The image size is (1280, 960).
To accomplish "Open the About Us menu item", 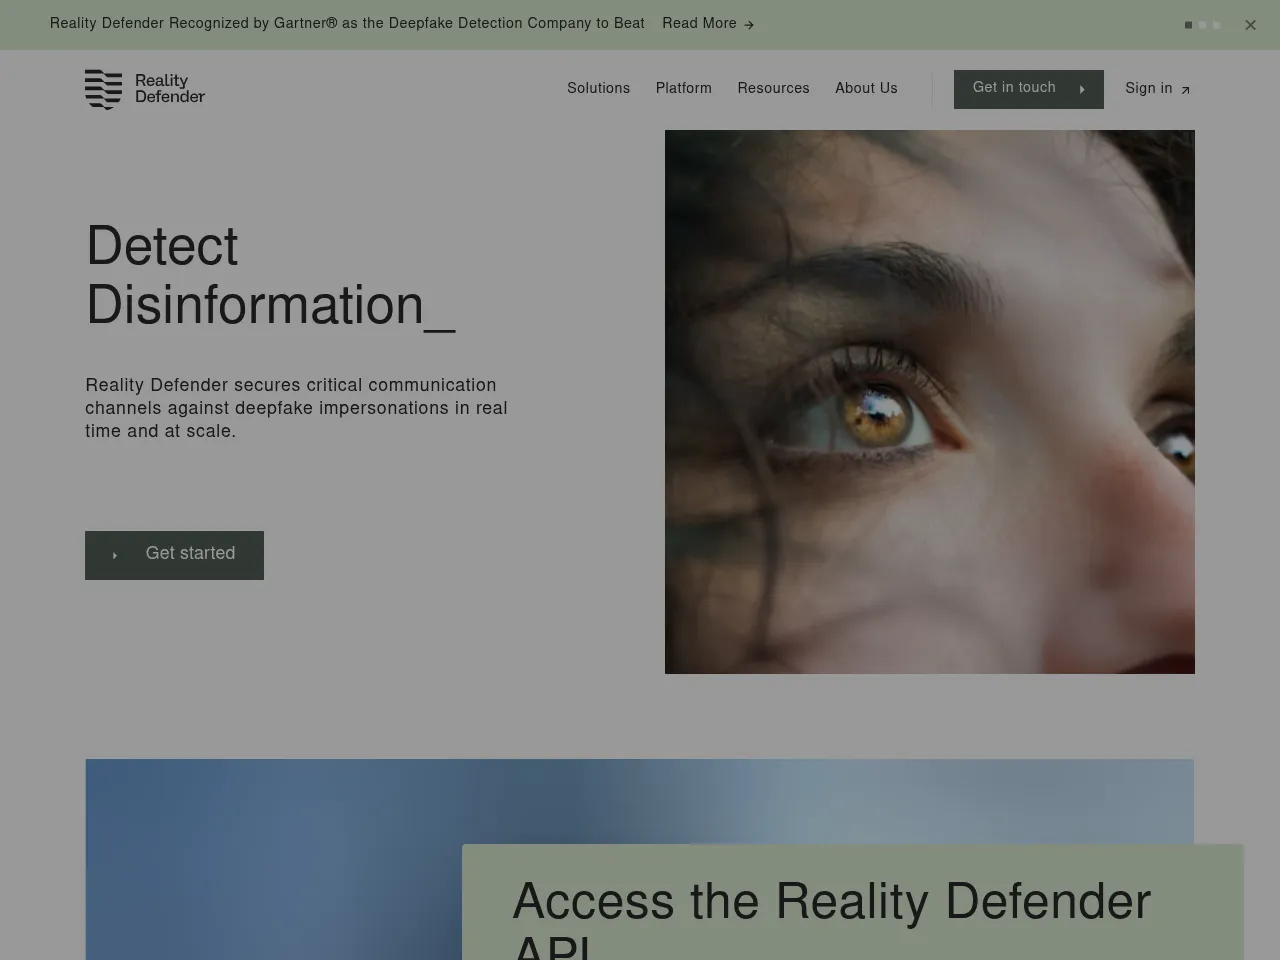I will coord(866,89).
